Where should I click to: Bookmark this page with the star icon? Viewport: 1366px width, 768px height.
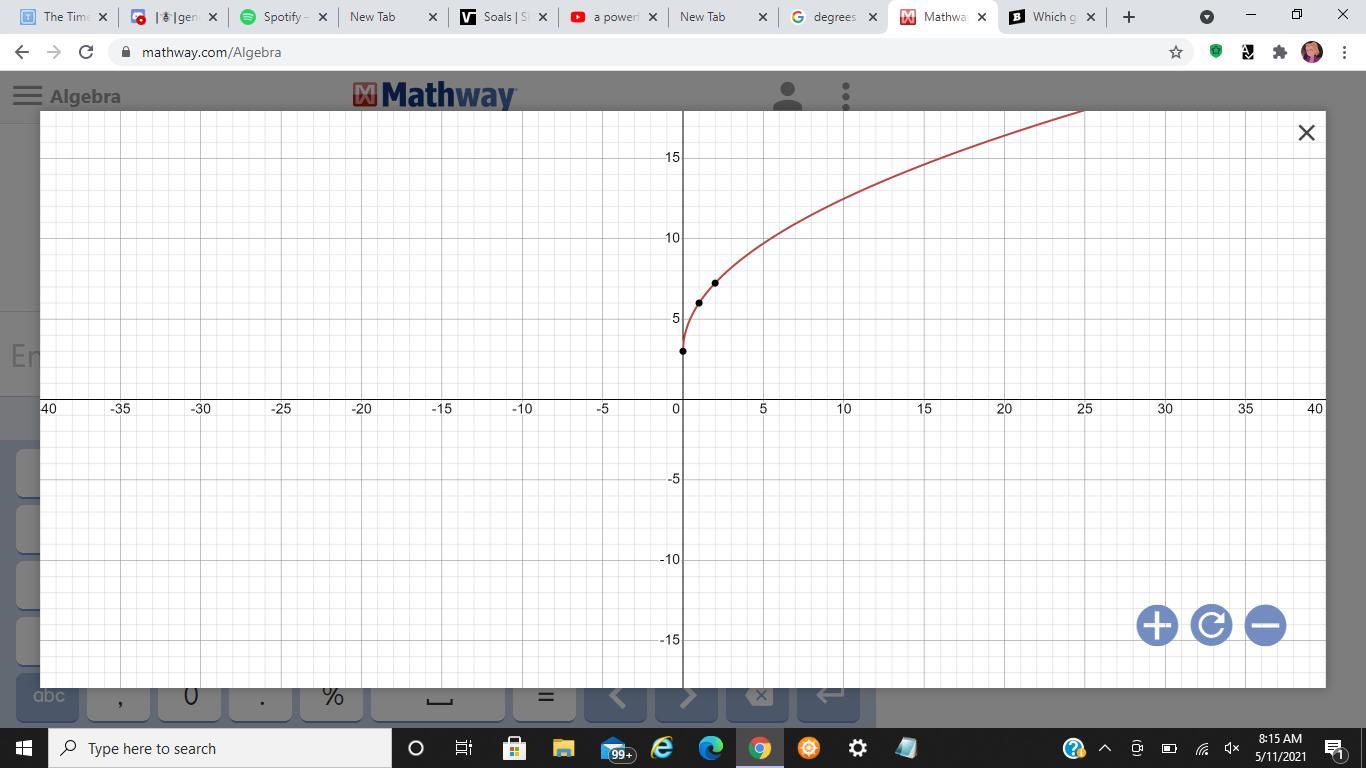pos(1176,52)
